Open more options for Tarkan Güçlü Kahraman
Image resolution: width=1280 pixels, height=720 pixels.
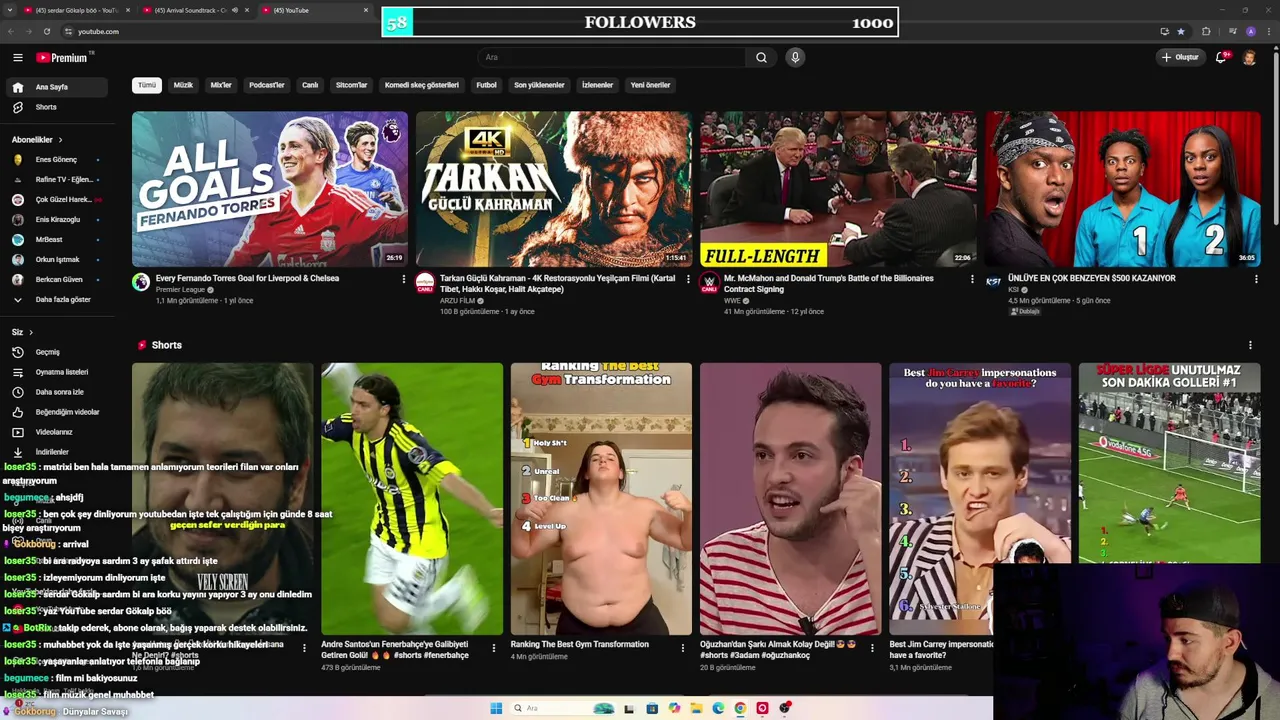point(688,279)
